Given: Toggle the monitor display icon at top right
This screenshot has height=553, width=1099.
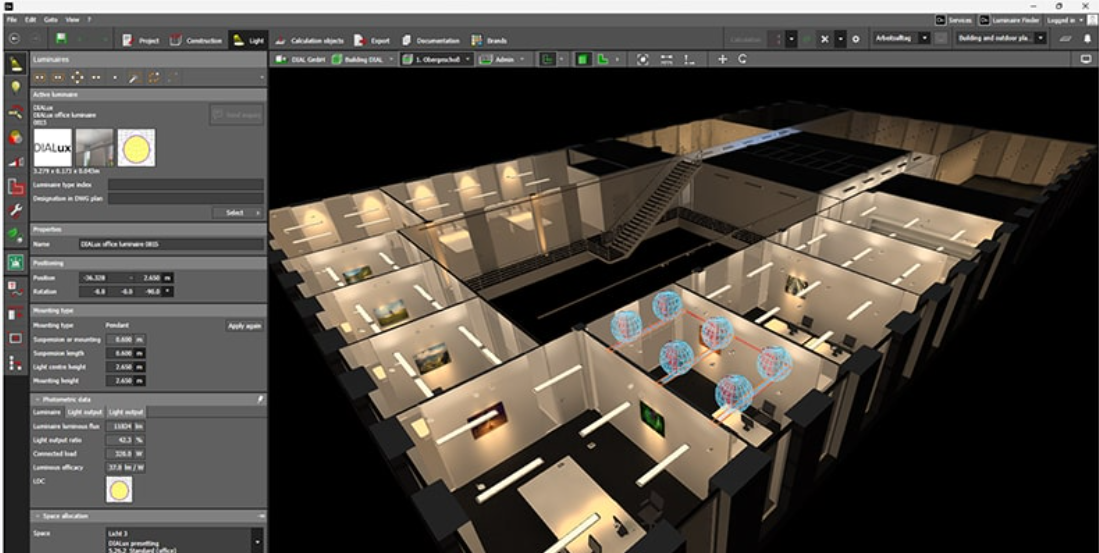Looking at the screenshot, I should [1086, 60].
